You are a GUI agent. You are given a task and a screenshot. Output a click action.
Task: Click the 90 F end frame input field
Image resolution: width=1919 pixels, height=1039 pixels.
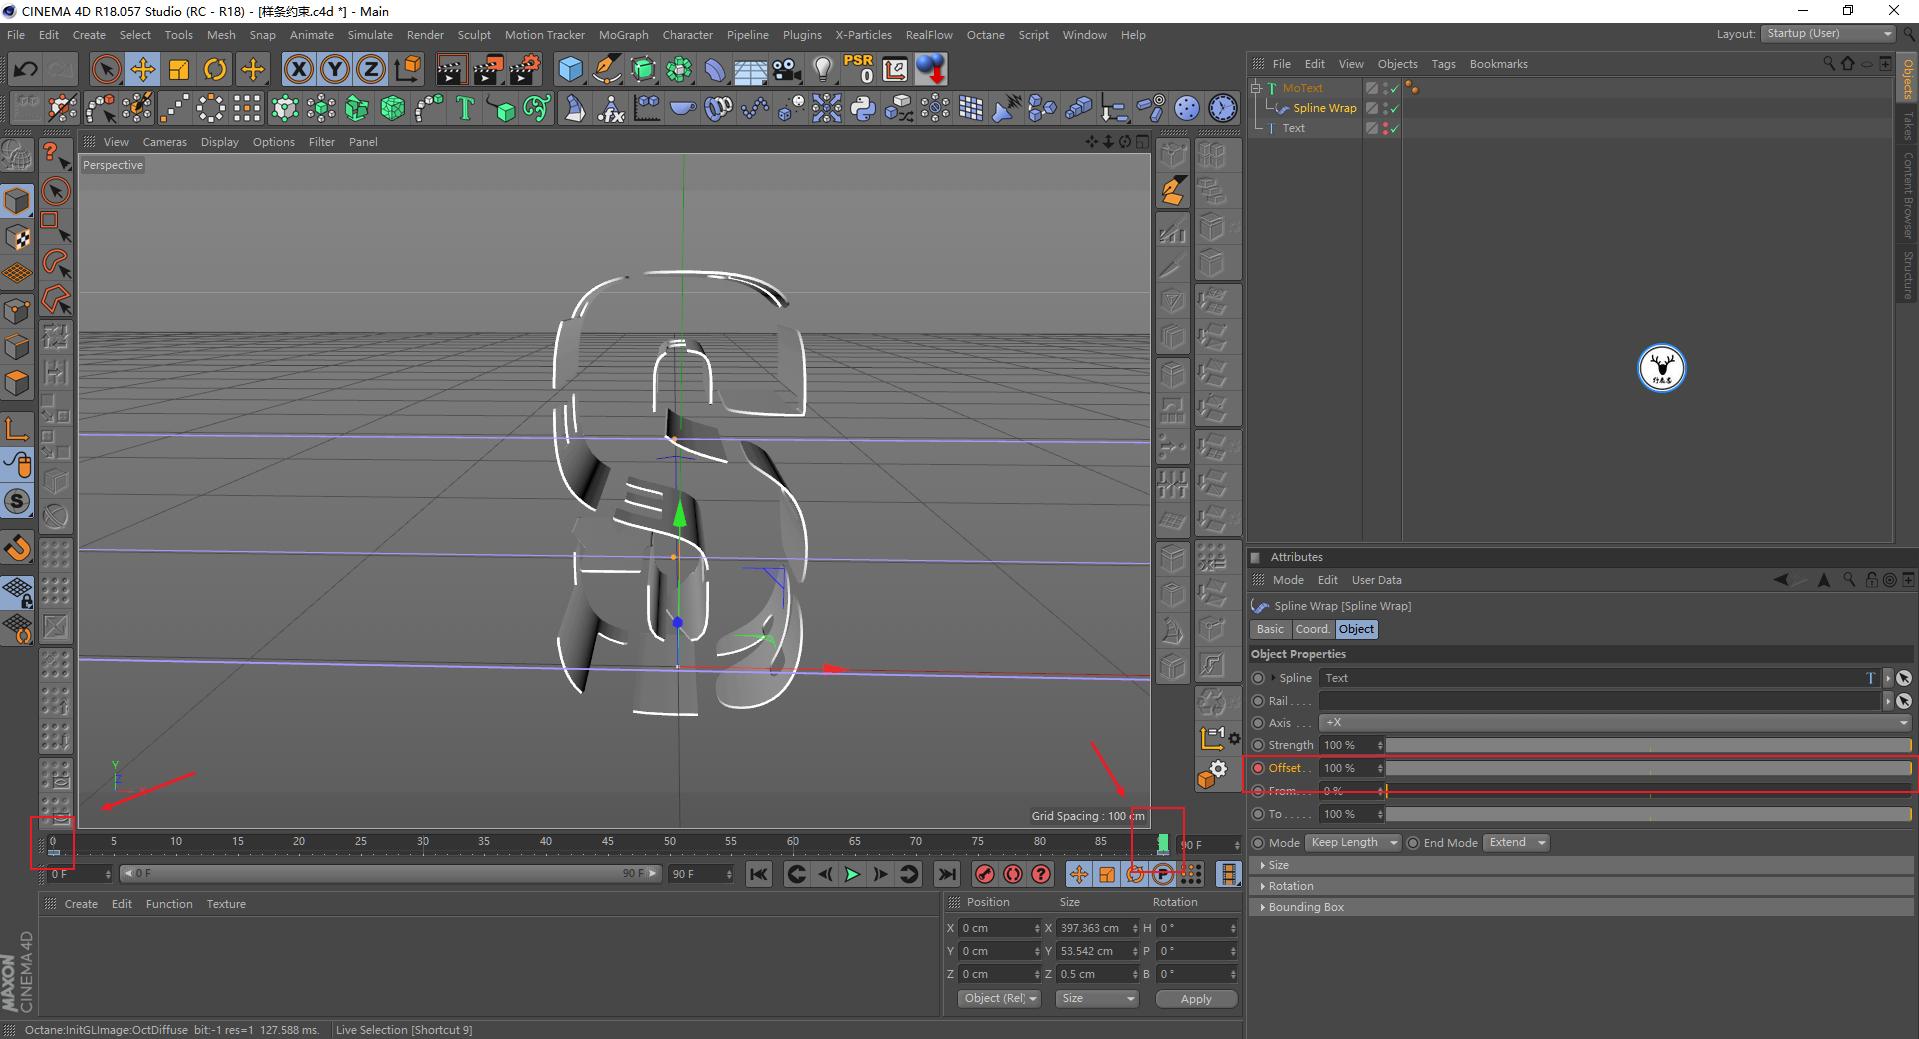click(x=698, y=874)
